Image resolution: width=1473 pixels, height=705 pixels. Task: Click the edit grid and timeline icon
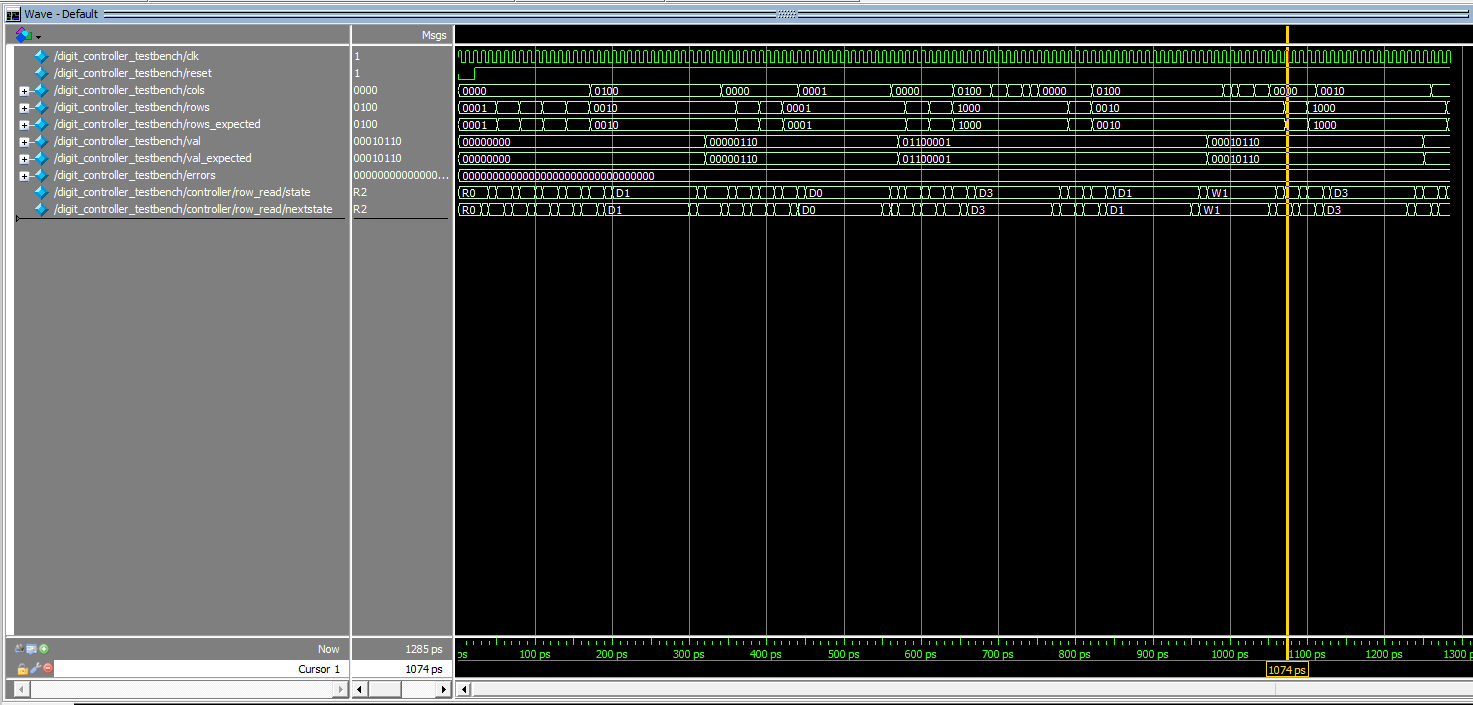point(32,649)
